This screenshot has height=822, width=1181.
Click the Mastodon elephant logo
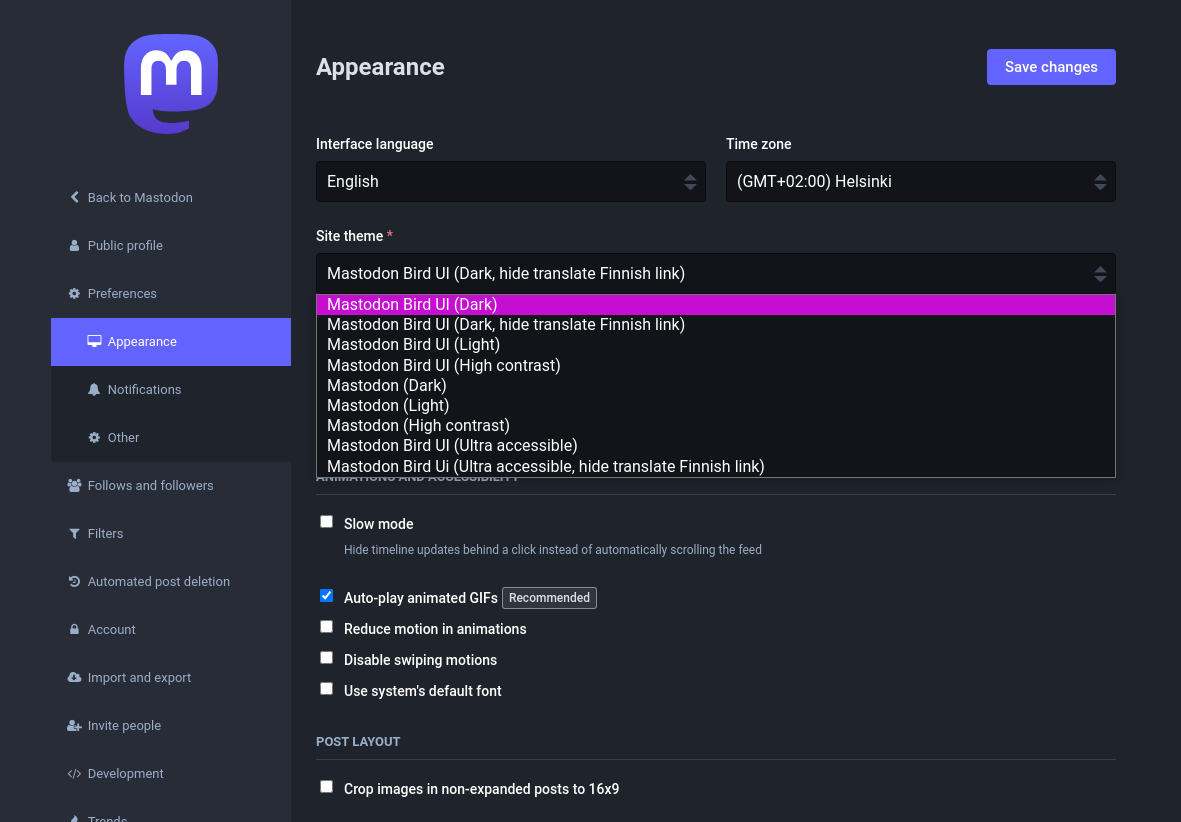click(x=171, y=84)
